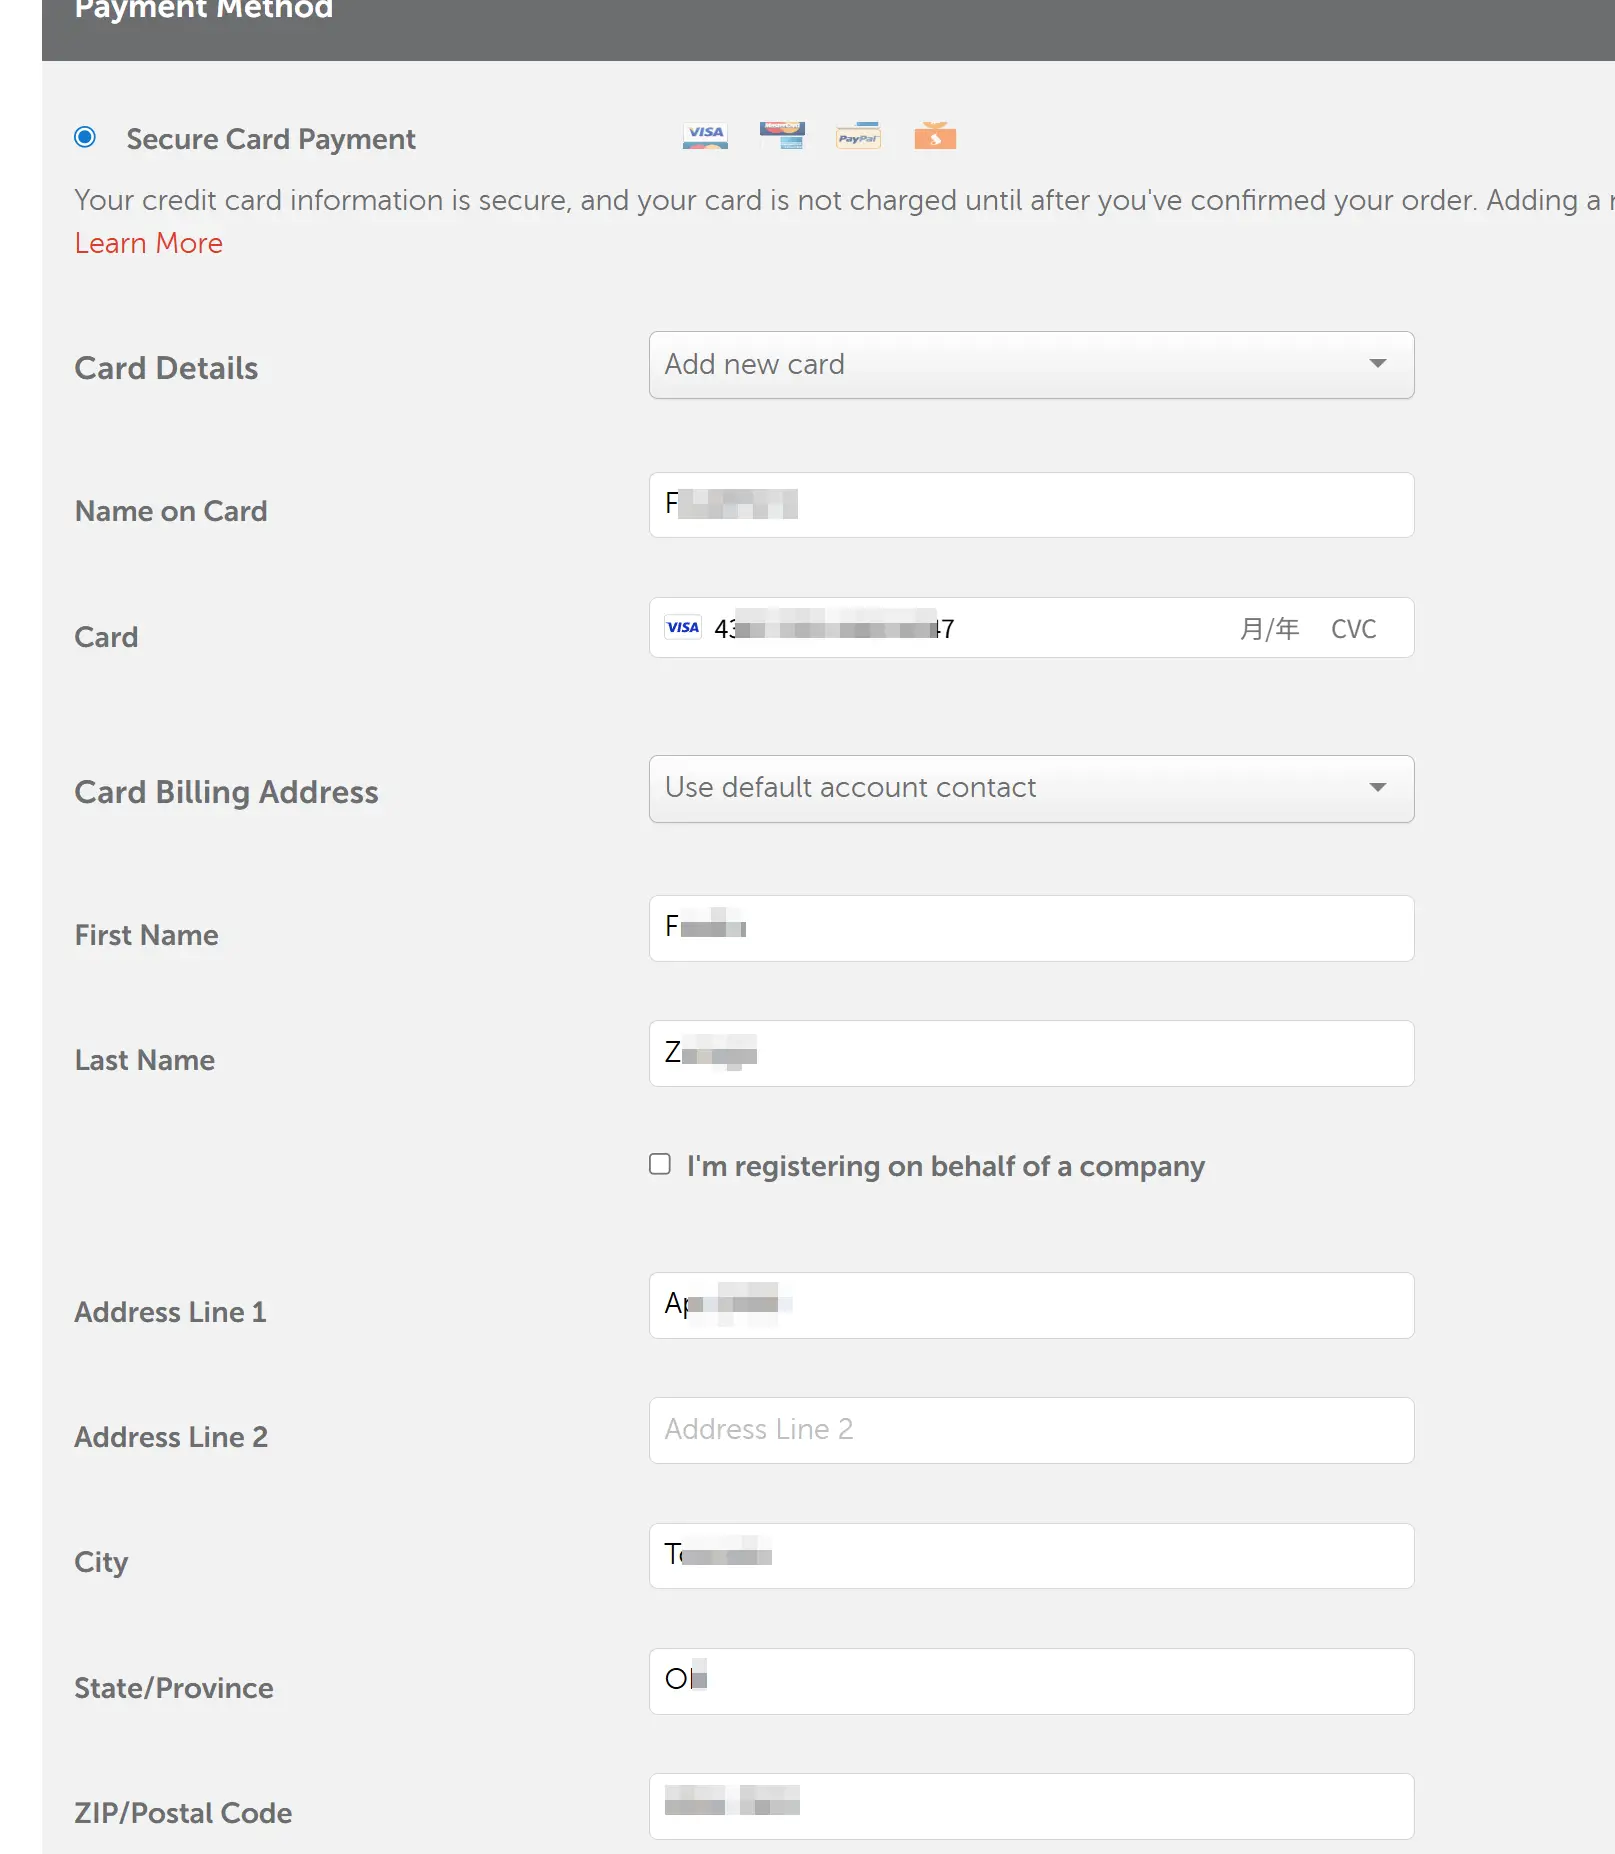Click the Name on Card field
The width and height of the screenshot is (1615, 1854).
tap(1031, 505)
